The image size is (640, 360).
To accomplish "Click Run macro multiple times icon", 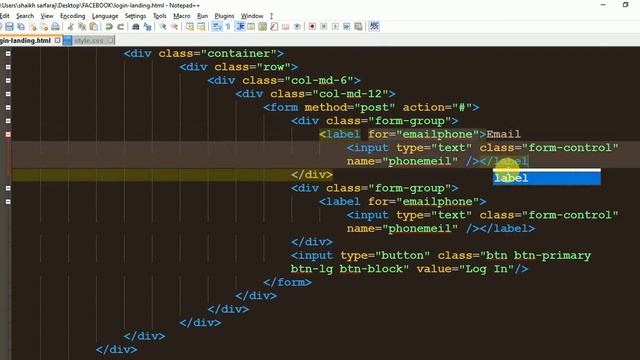I will [347, 27].
